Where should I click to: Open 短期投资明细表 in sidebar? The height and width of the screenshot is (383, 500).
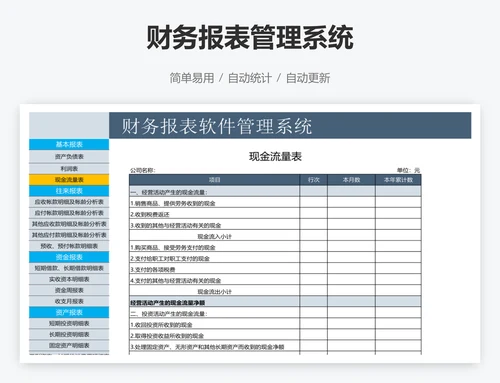pos(69,323)
